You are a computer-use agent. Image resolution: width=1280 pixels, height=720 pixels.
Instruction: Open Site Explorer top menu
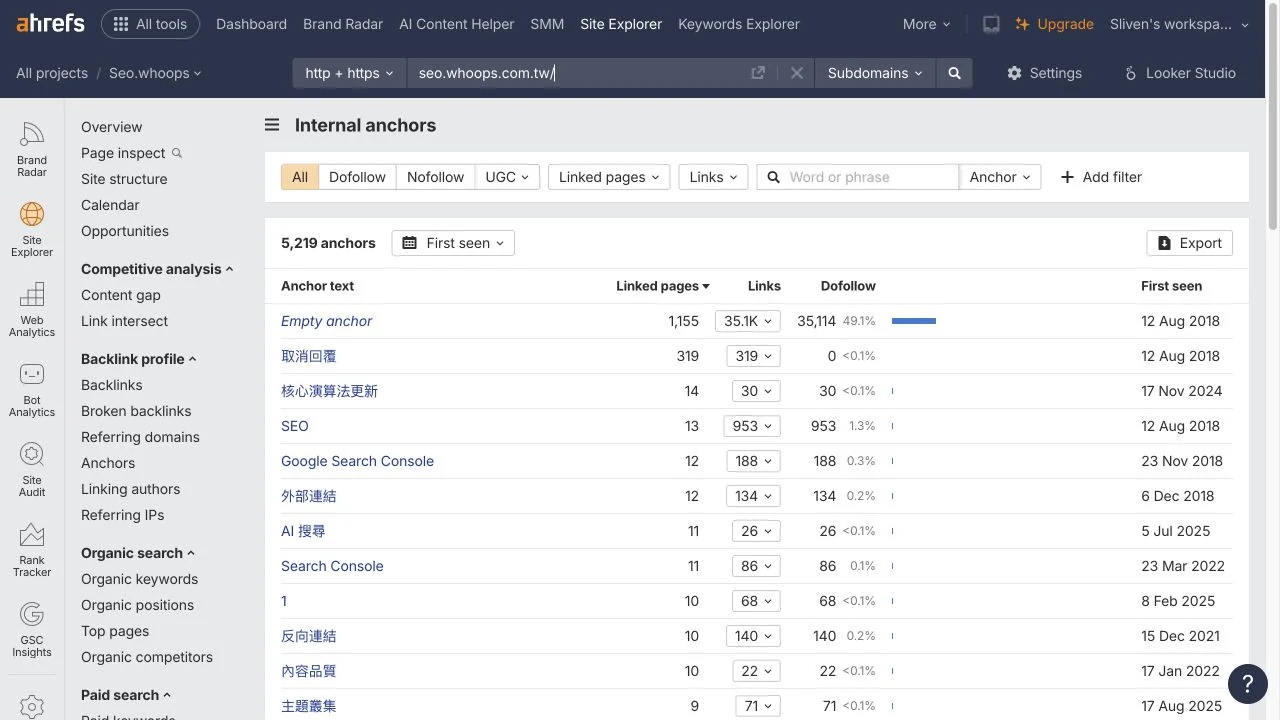(621, 24)
